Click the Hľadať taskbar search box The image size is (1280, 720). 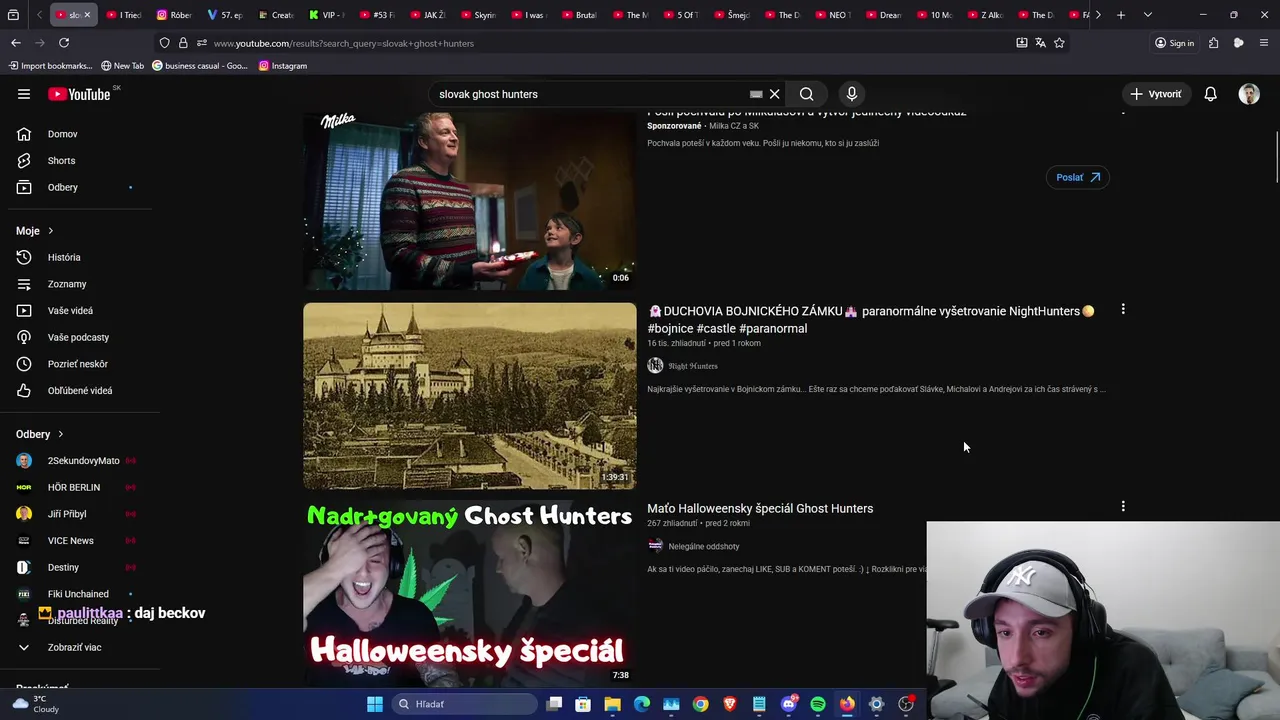pyautogui.click(x=464, y=704)
